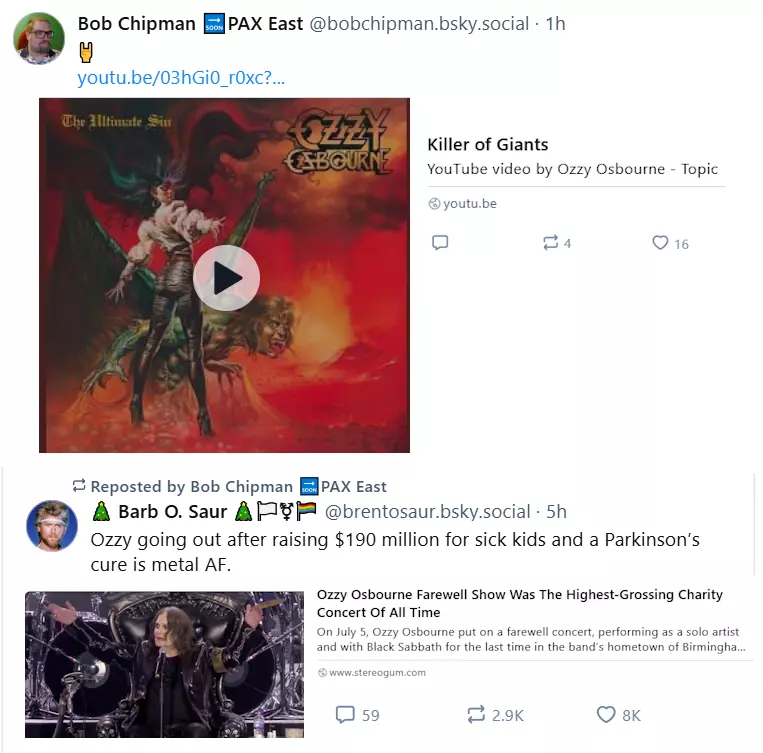The height and width of the screenshot is (753, 763).
Task: Repost the Killer of Giants post
Action: [557, 243]
